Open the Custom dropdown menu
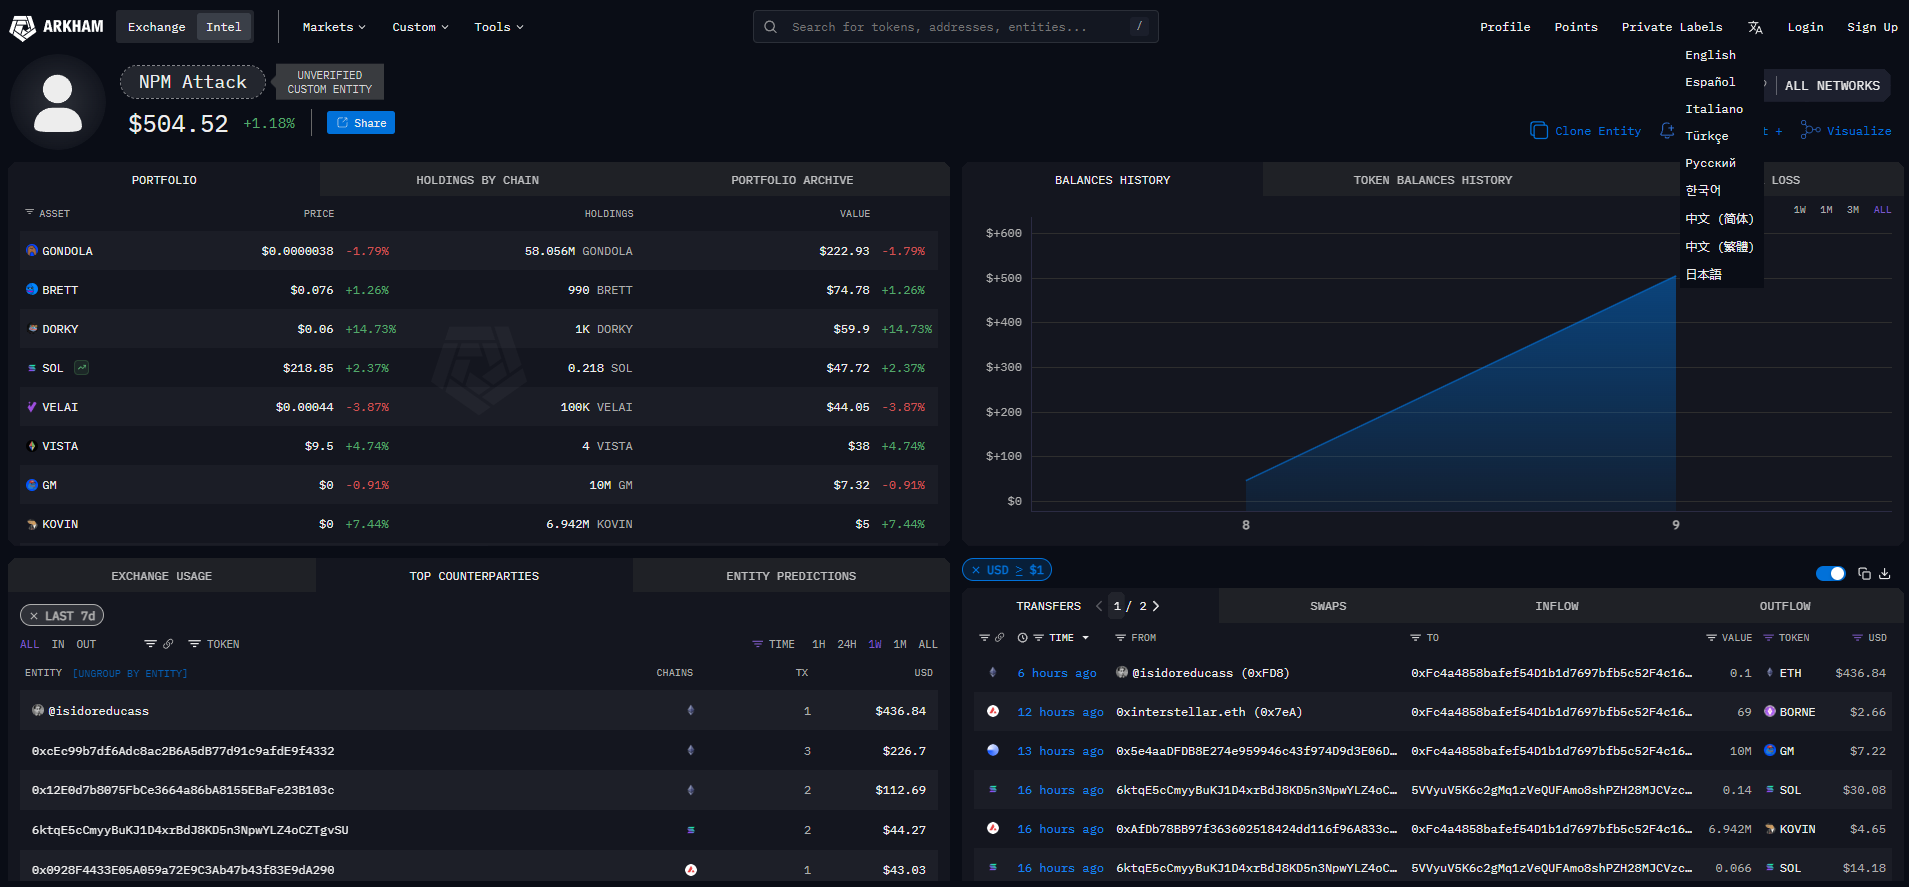This screenshot has height=887, width=1909. 420,27
